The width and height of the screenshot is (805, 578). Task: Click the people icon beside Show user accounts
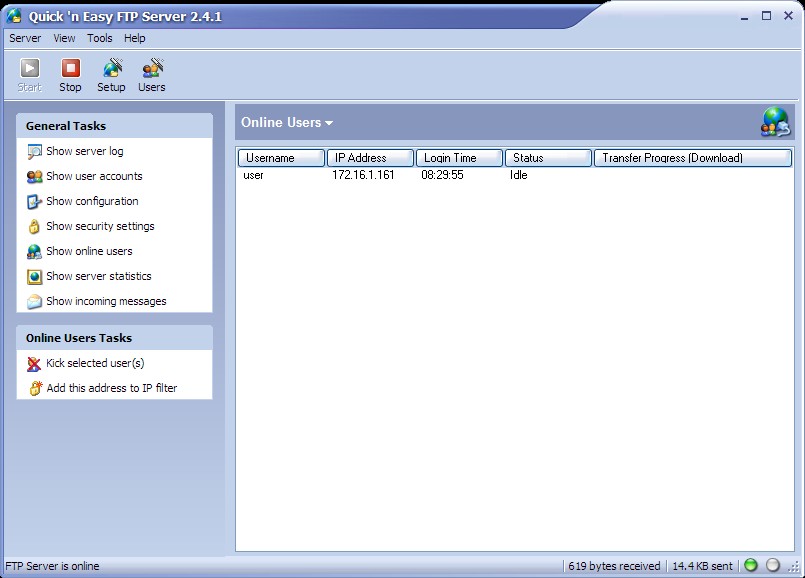pyautogui.click(x=34, y=177)
